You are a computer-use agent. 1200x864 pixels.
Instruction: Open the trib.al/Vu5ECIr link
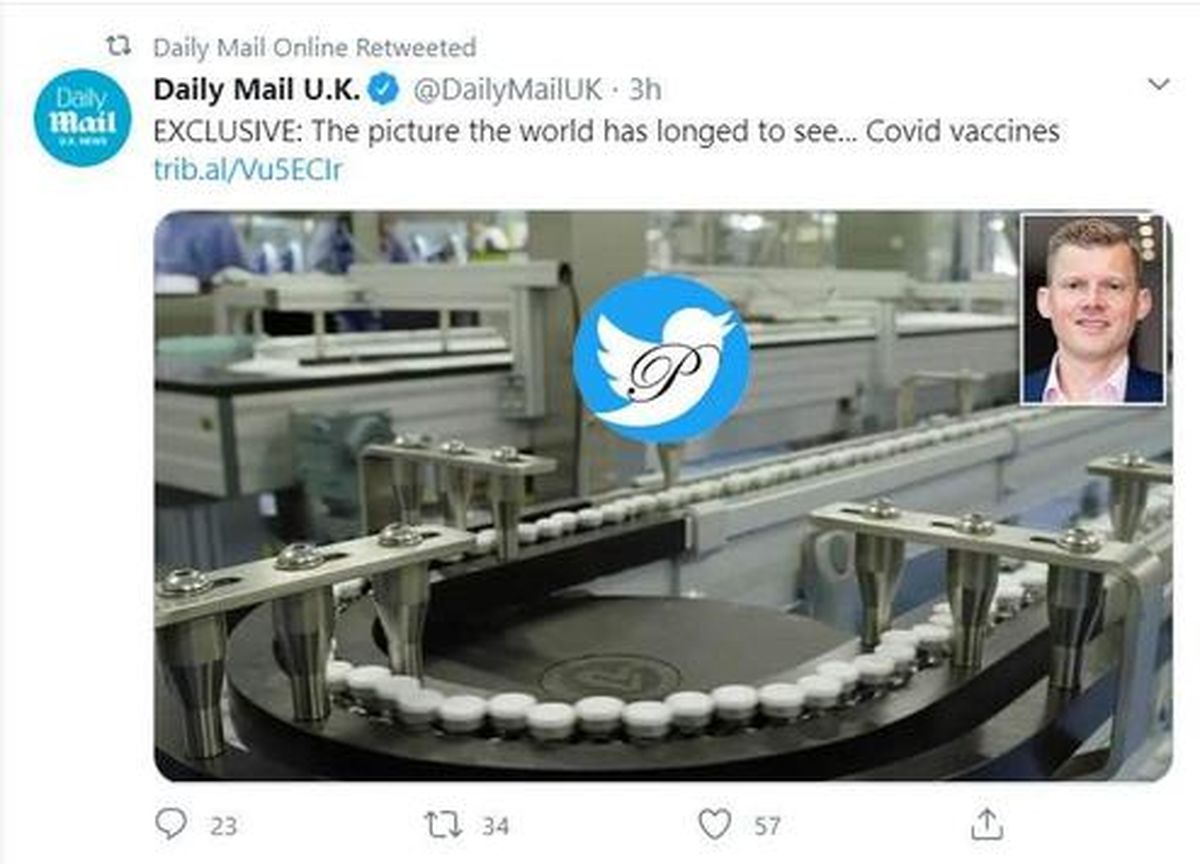pos(247,170)
